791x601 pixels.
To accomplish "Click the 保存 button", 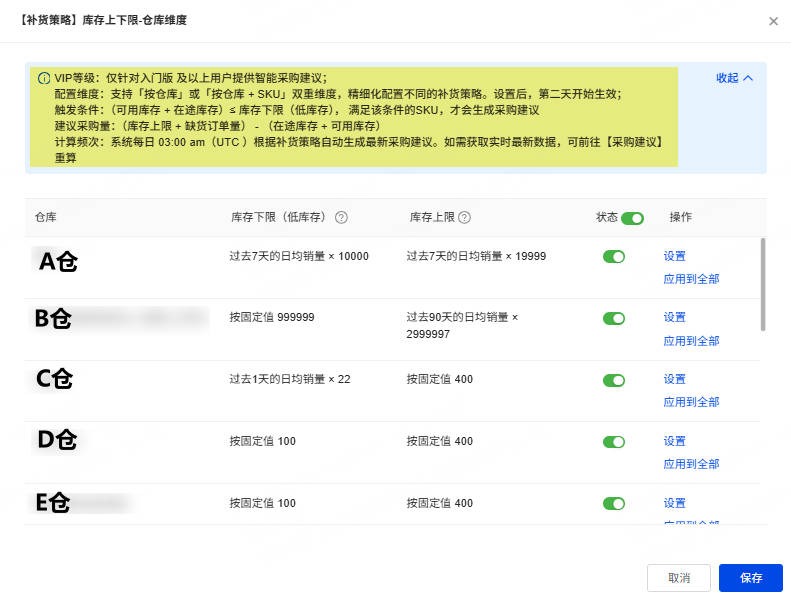I will point(751,578).
